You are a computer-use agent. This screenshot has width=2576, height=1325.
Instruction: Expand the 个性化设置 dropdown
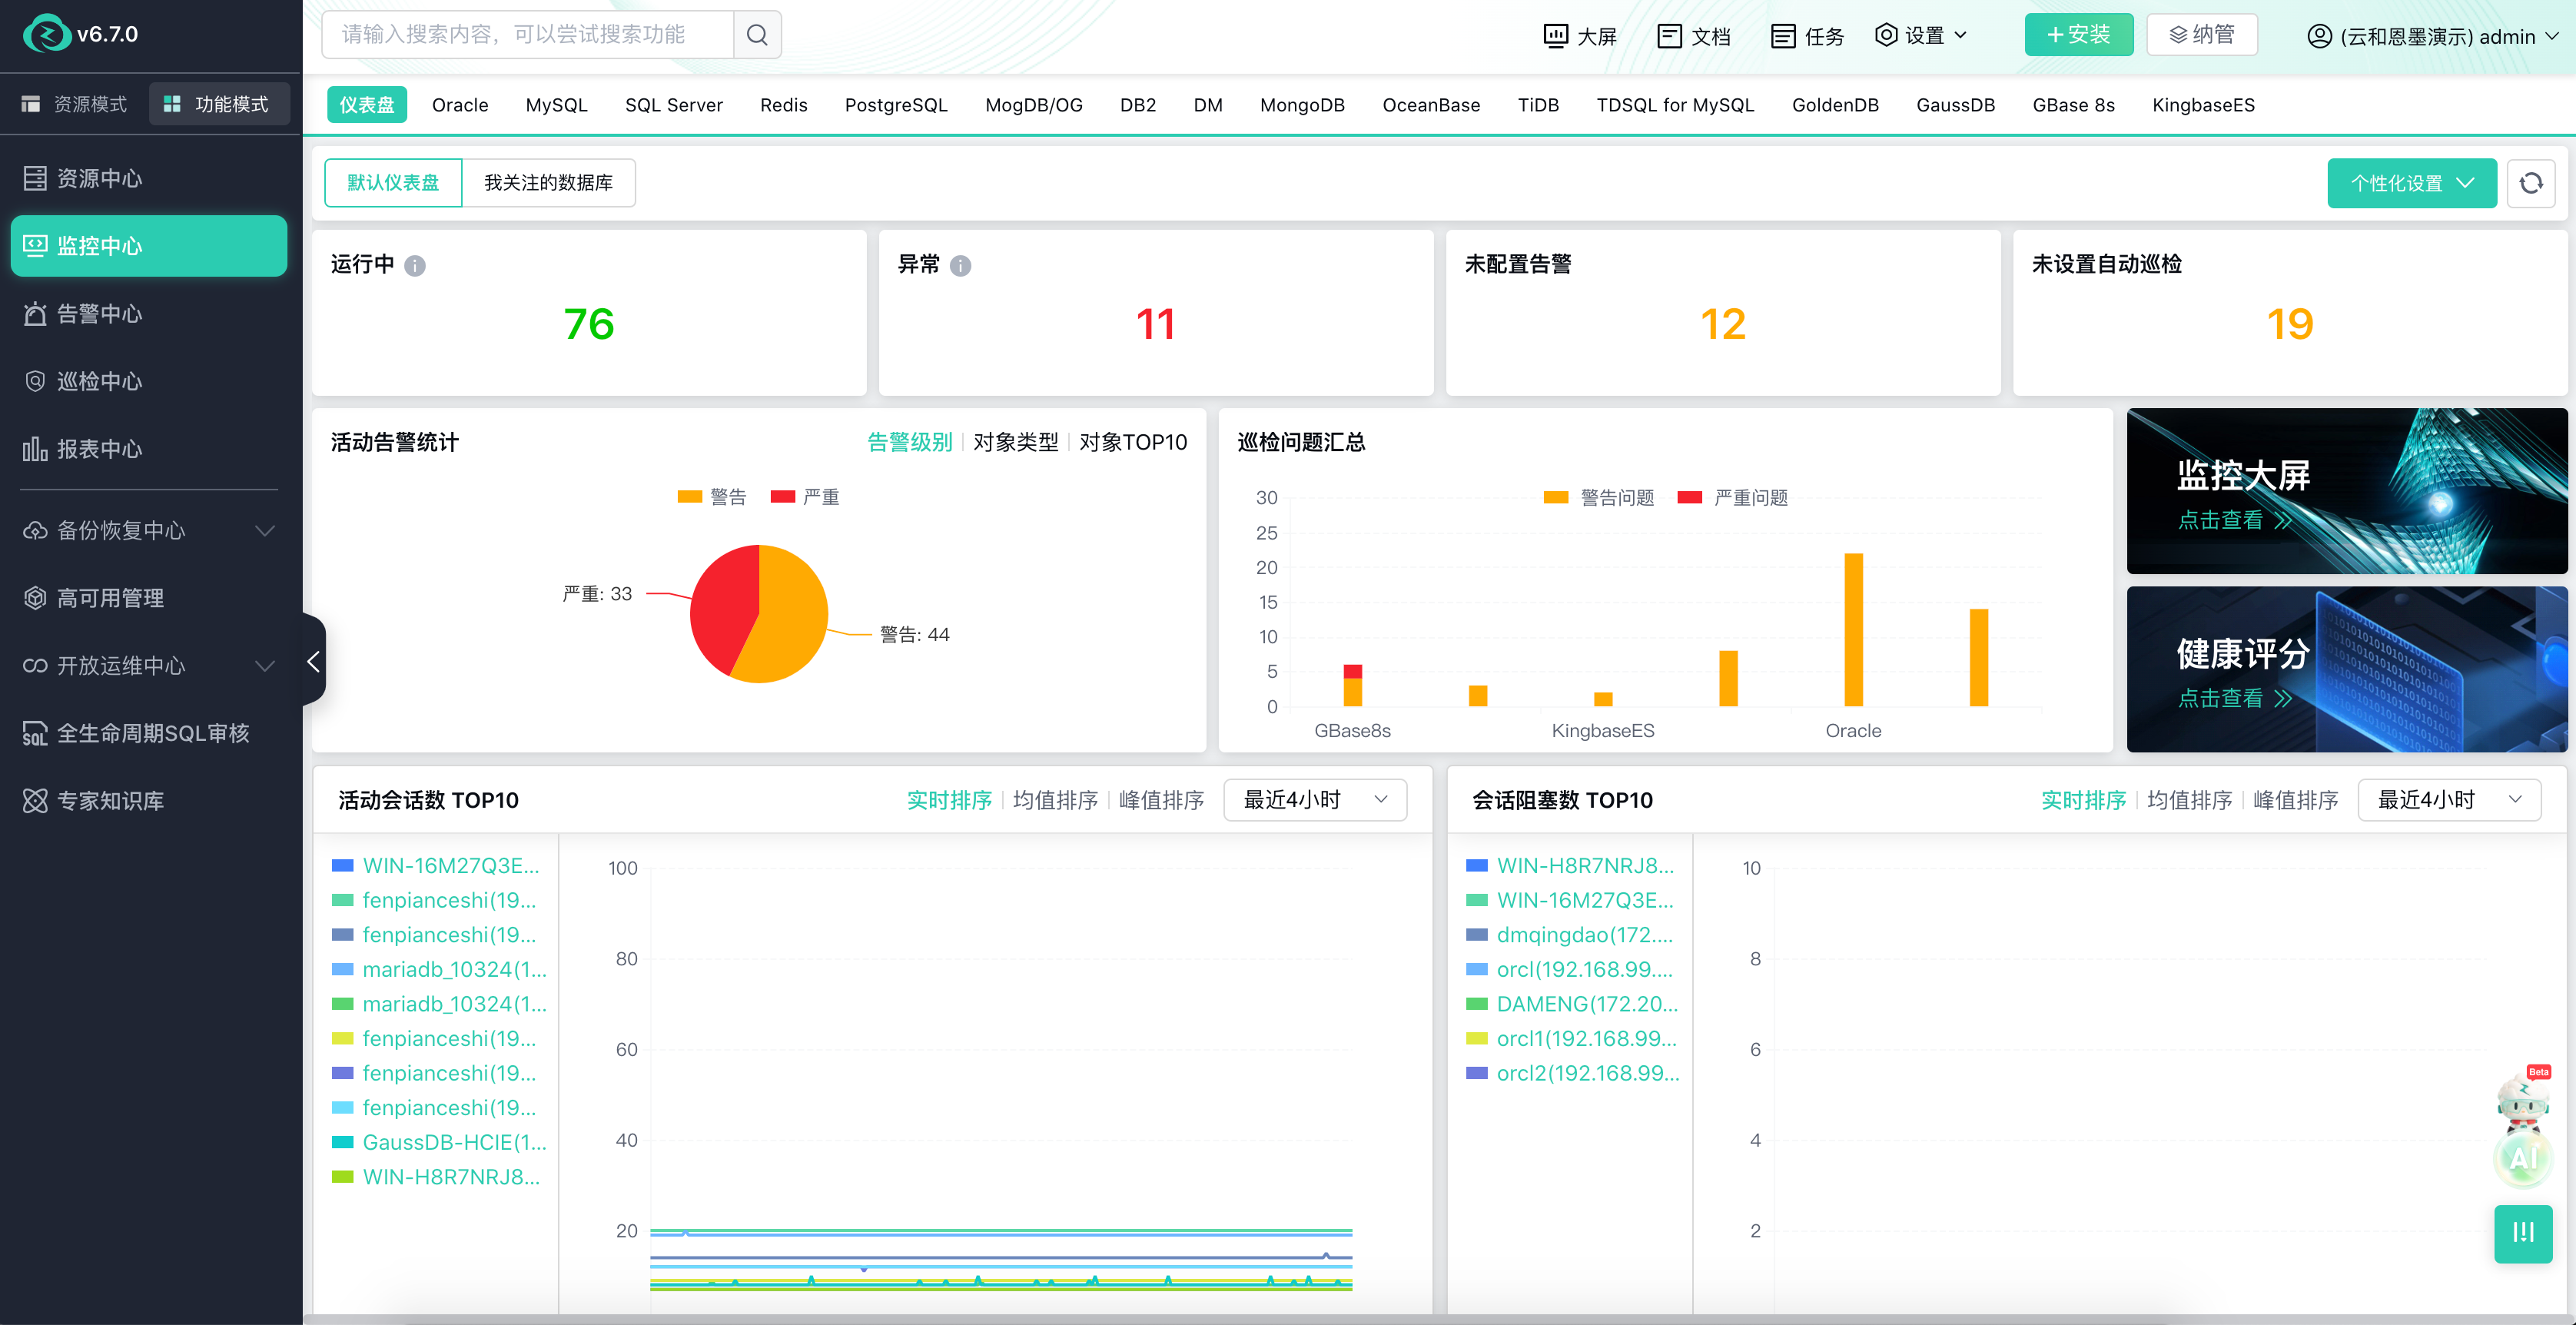click(2411, 183)
